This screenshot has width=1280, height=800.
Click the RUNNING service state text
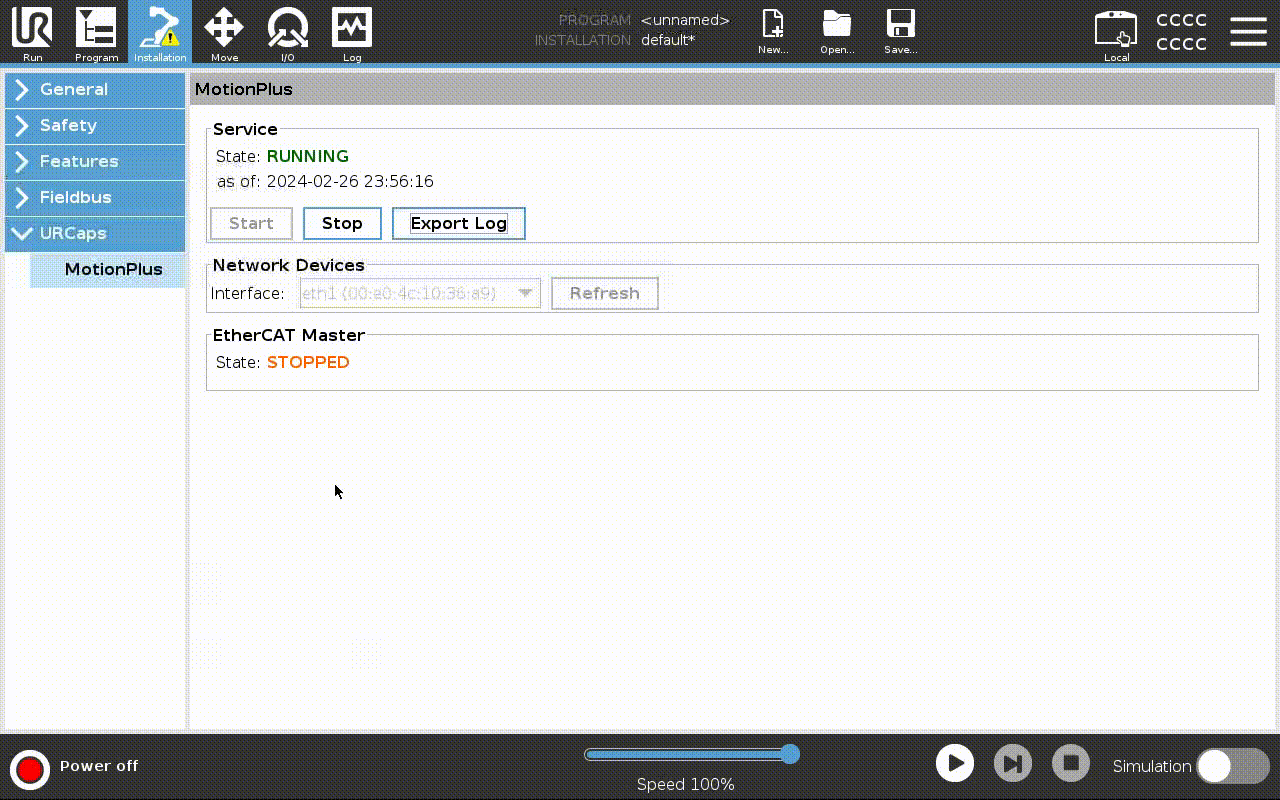308,156
